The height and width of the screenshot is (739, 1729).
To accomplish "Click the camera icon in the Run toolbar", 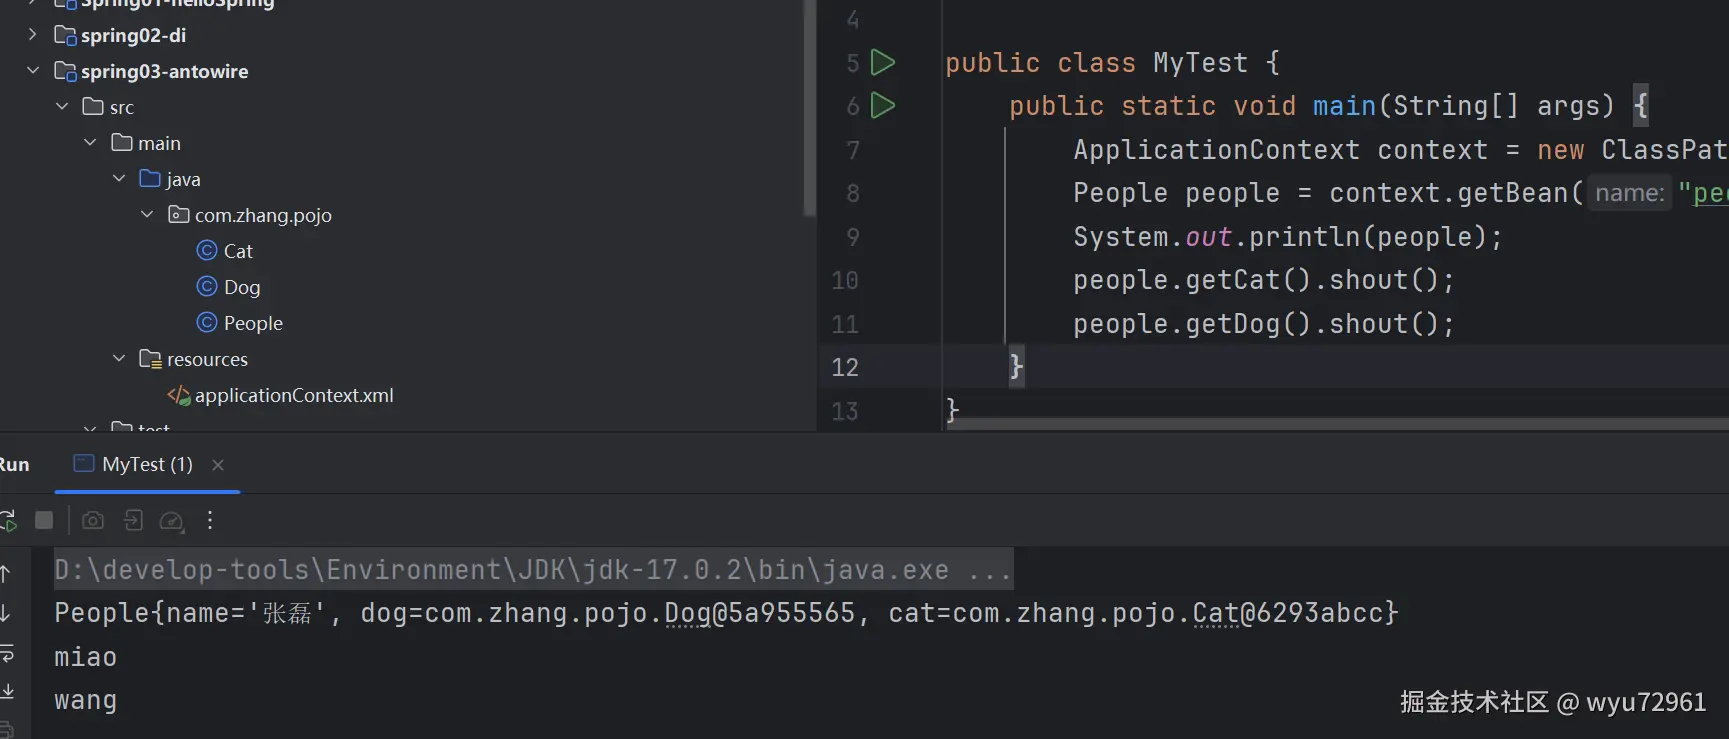I will (x=93, y=520).
